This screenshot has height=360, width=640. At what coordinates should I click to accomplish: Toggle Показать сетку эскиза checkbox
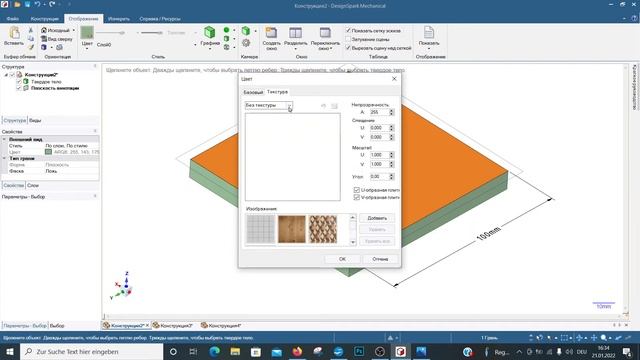[x=349, y=31]
